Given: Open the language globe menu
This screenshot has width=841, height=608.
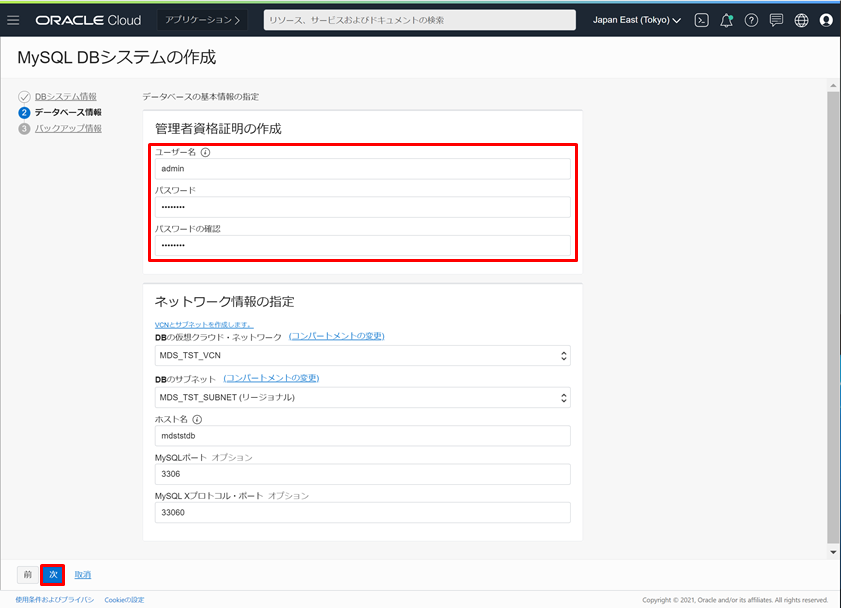Looking at the screenshot, I should click(x=801, y=20).
